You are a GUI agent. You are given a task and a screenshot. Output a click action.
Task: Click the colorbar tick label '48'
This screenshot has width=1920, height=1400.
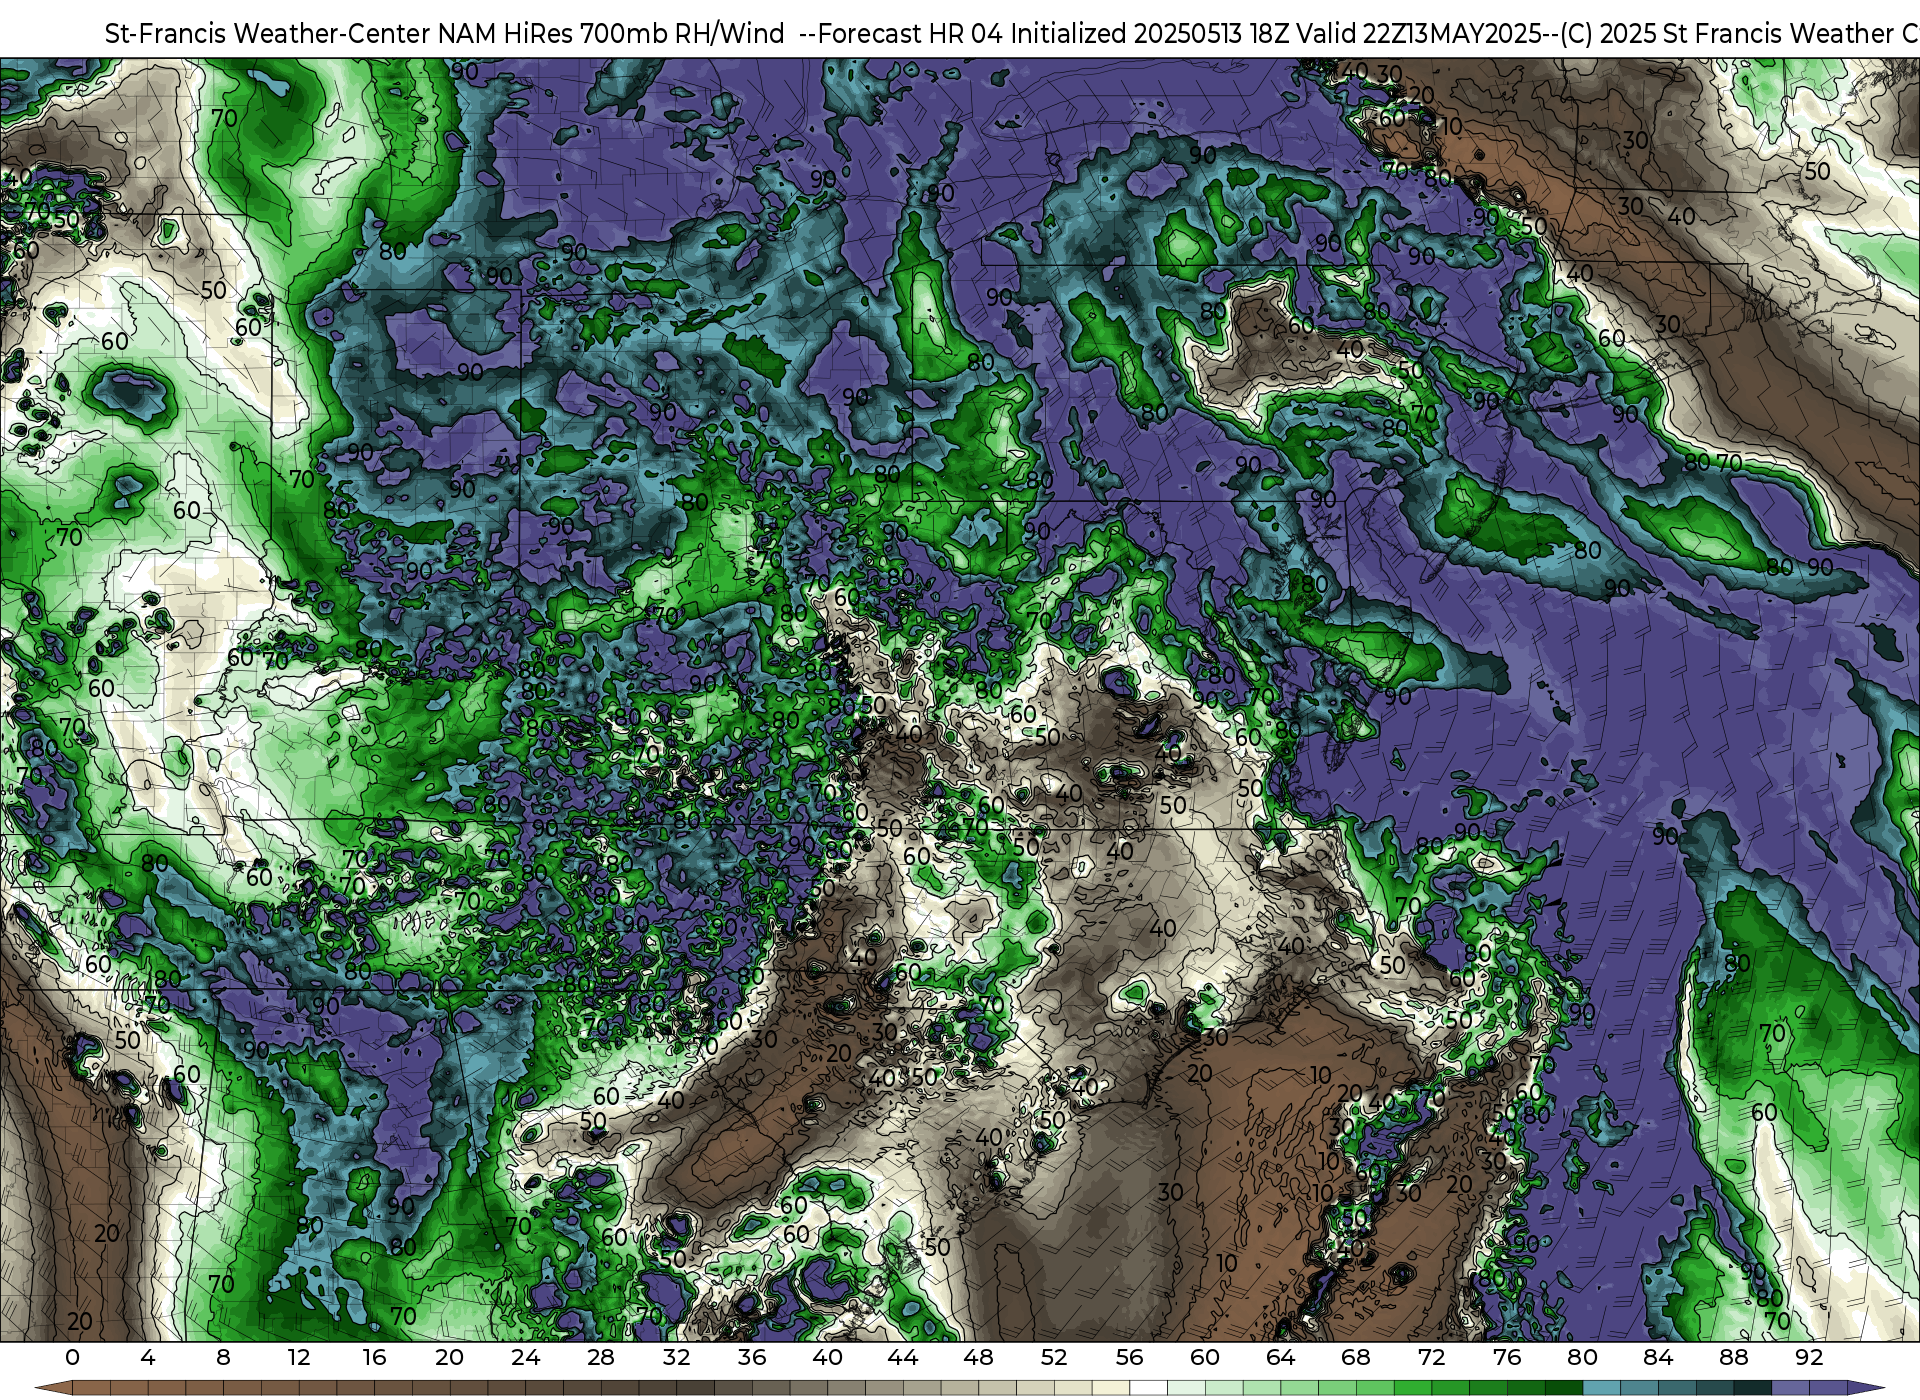coord(979,1357)
